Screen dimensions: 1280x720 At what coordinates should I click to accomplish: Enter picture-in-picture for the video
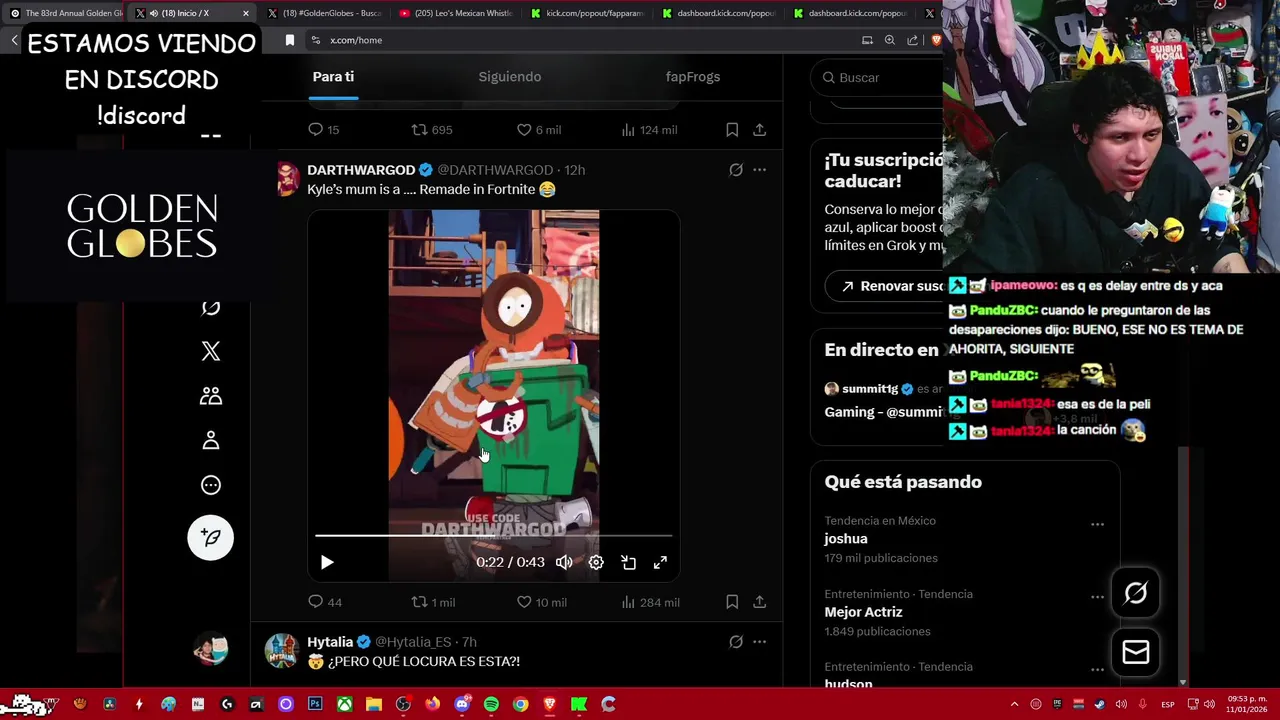tap(628, 562)
